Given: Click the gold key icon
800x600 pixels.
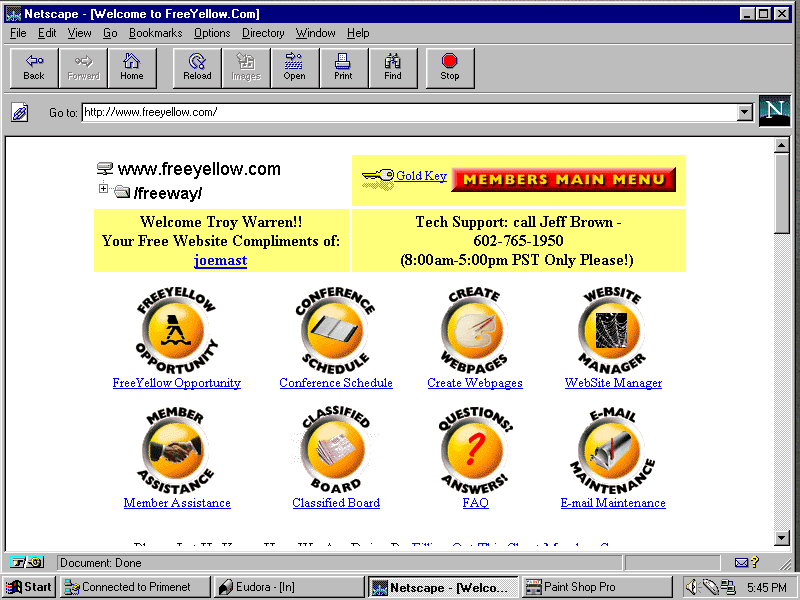Looking at the screenshot, I should [378, 179].
